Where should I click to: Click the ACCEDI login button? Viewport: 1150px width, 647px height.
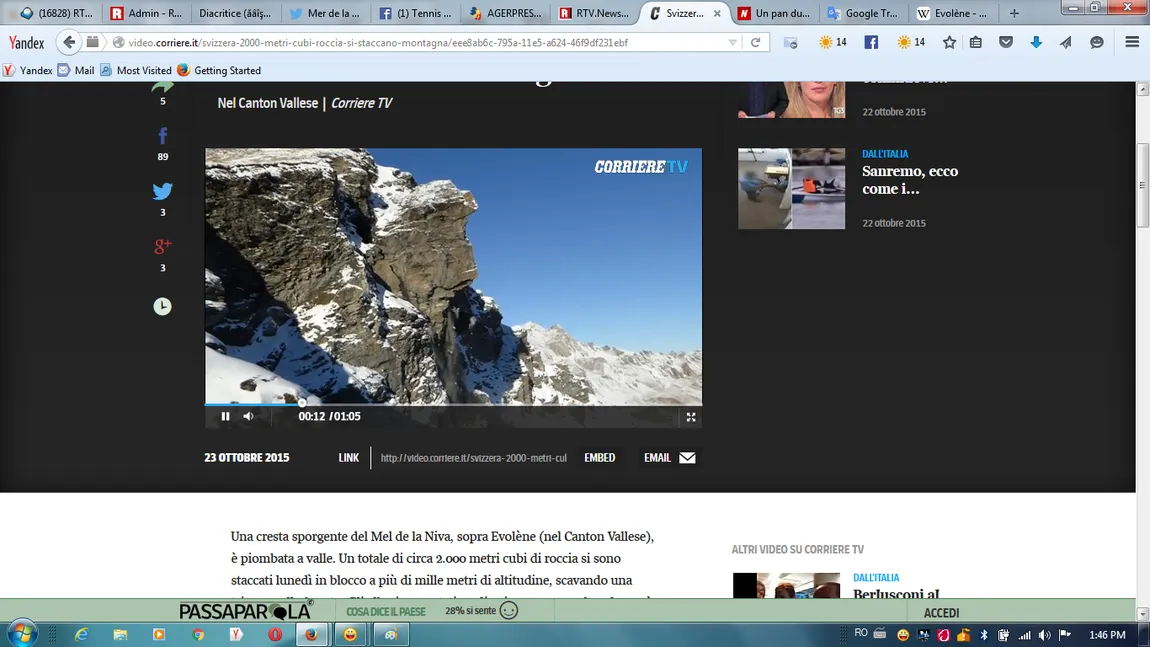[941, 613]
